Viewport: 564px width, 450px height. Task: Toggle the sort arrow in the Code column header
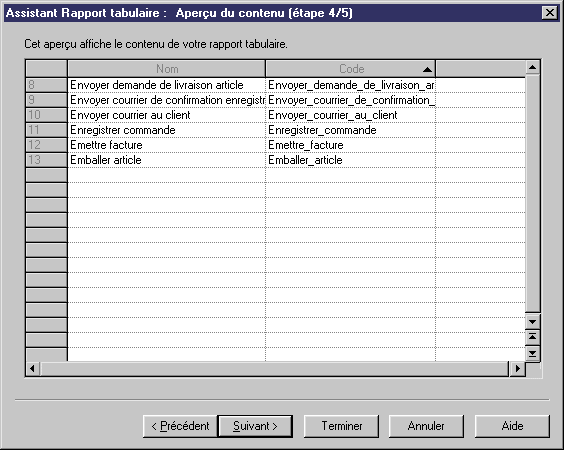pyautogui.click(x=427, y=69)
